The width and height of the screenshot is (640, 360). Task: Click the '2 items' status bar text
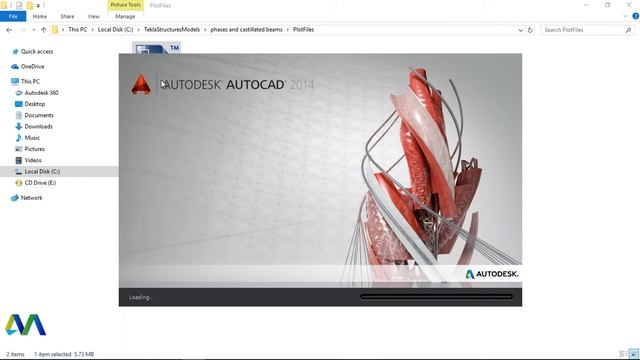click(x=16, y=354)
